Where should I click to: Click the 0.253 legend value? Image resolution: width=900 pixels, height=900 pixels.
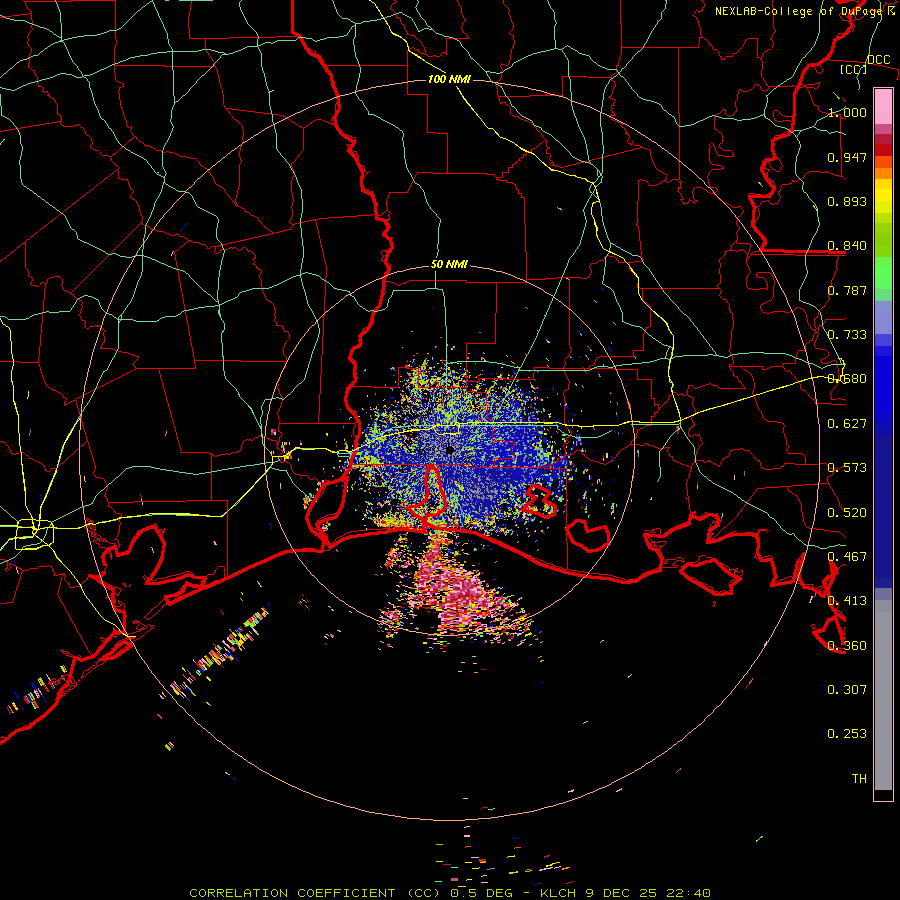tap(847, 734)
